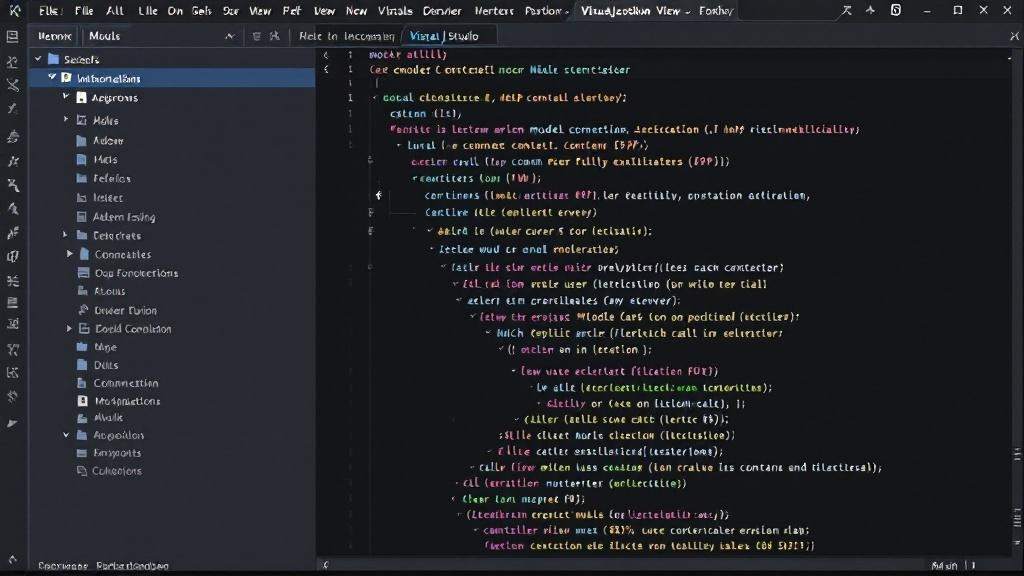Collapse the 'Aegroms' tree node
1024x576 pixels.
pos(66,97)
